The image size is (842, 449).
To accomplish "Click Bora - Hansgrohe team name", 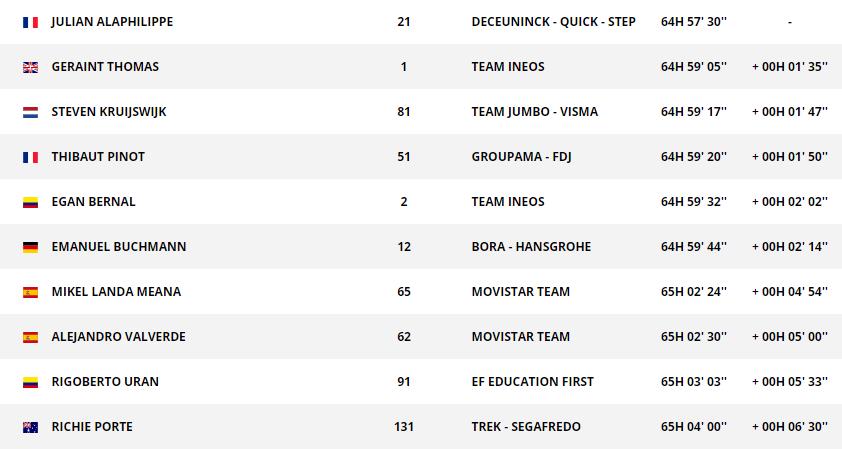I will click(531, 247).
